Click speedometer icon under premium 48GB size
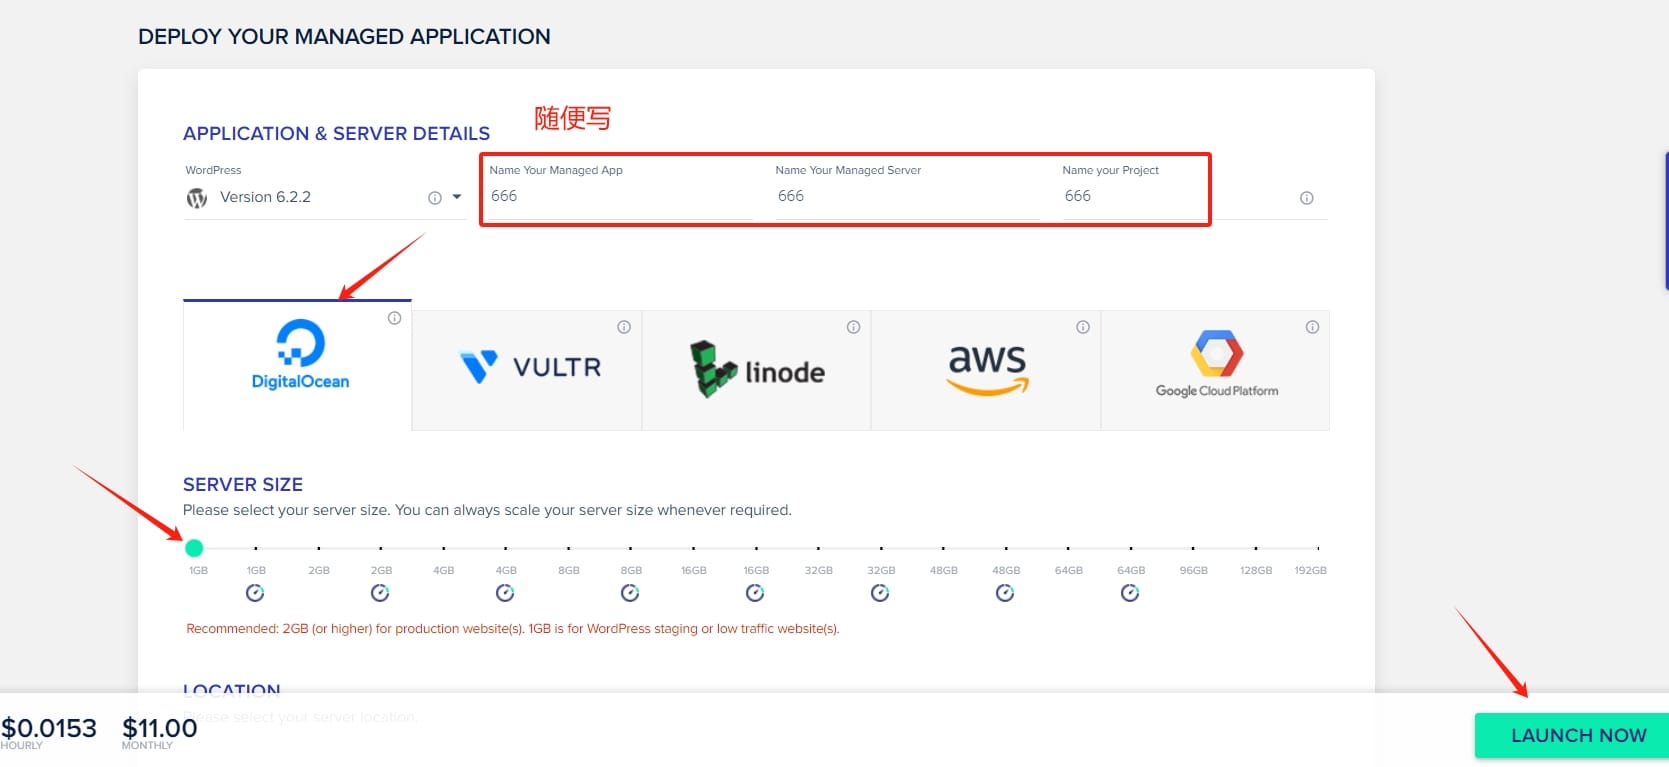The height and width of the screenshot is (767, 1669). [x=1005, y=593]
